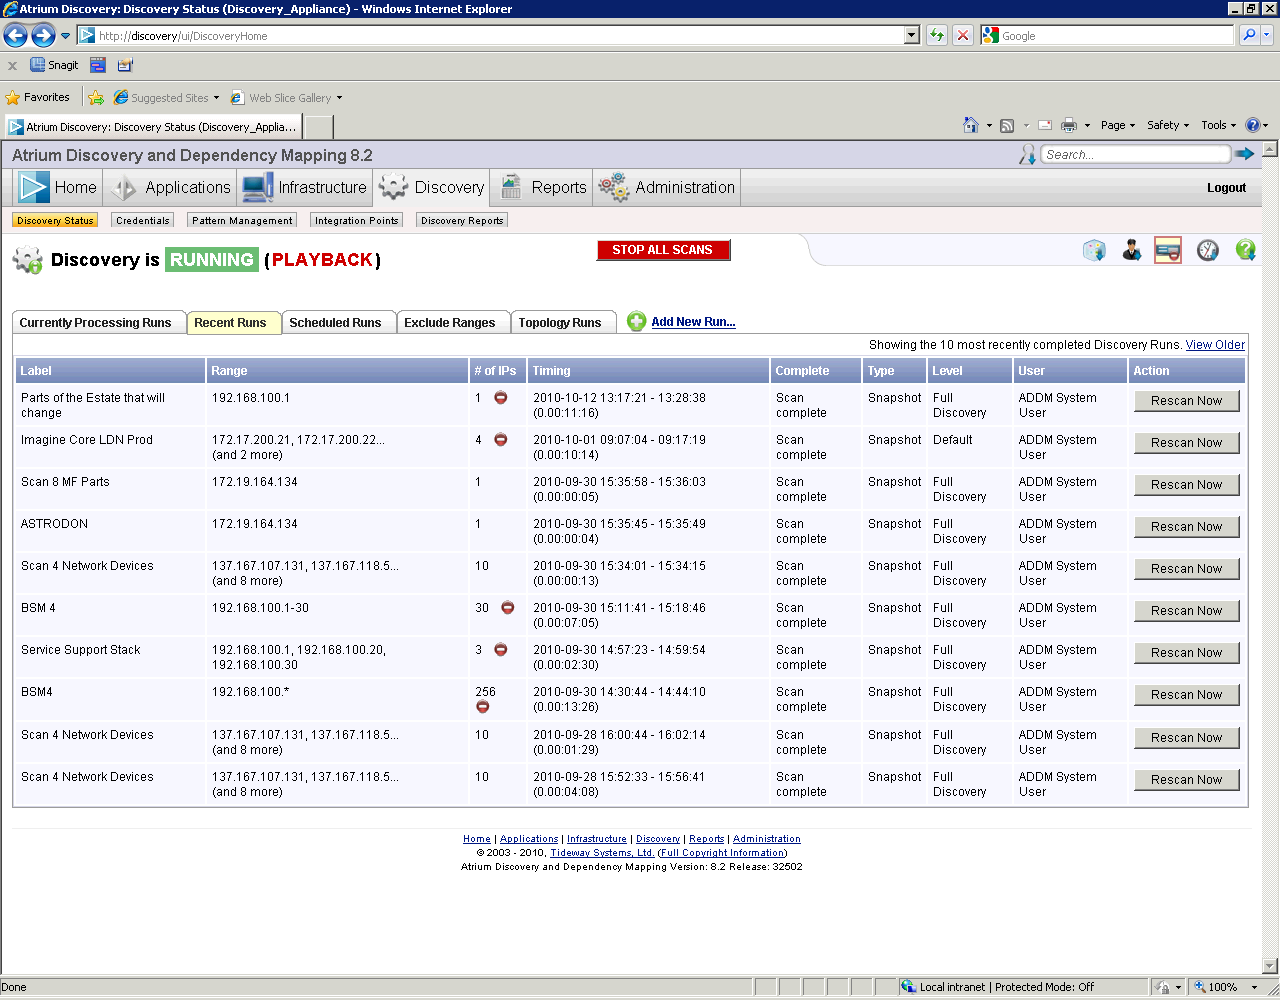Click Rescan Now for ASTRODON

[x=1187, y=527]
